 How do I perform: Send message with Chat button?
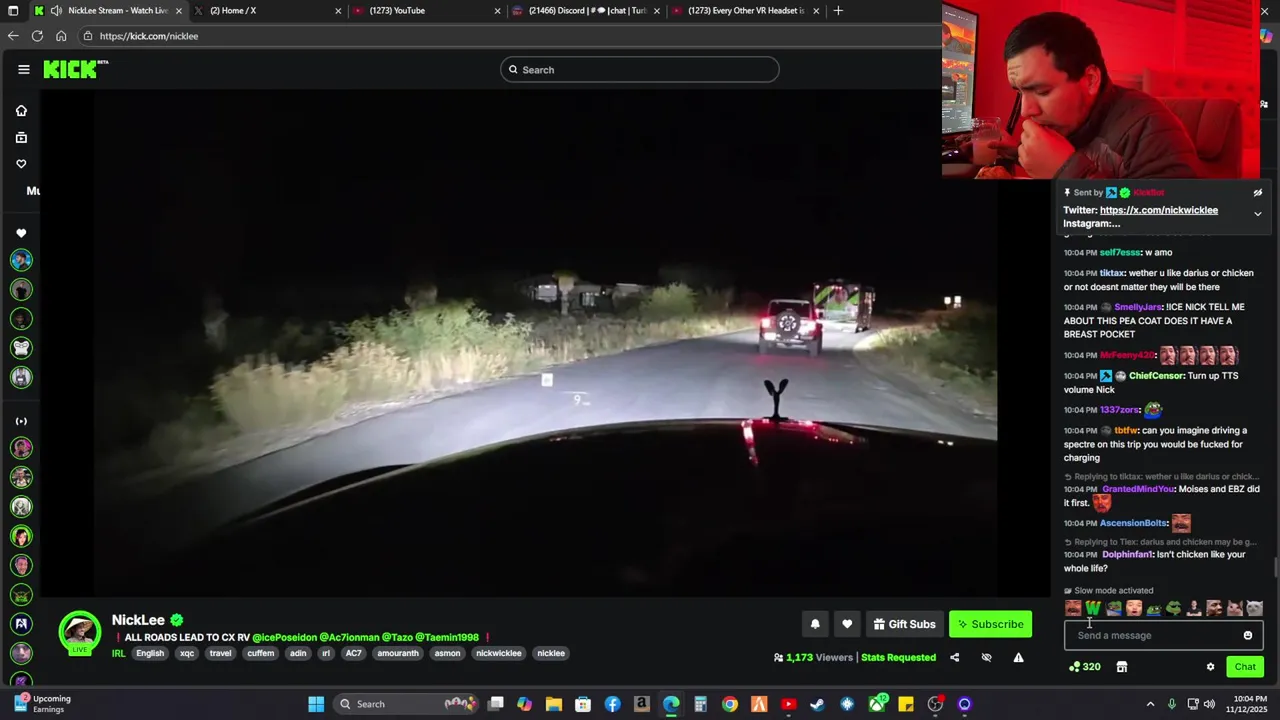click(1245, 667)
